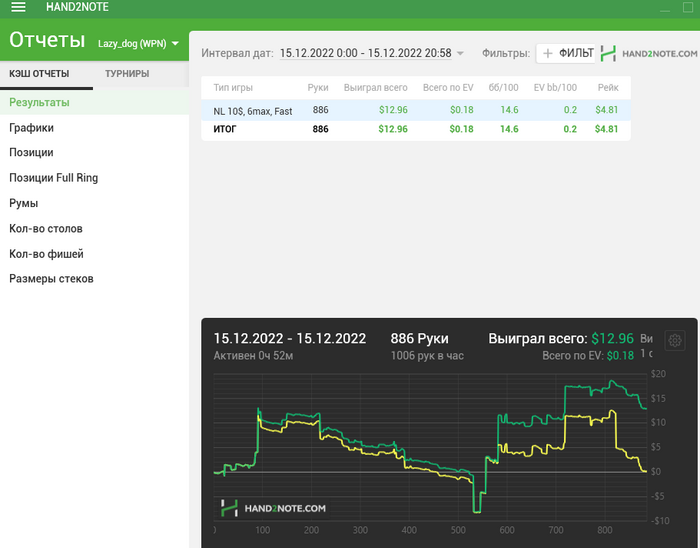Click the 15.12.2022 - 15.12.2022 chart title
Viewport: 700px width, 548px height.
click(289, 339)
